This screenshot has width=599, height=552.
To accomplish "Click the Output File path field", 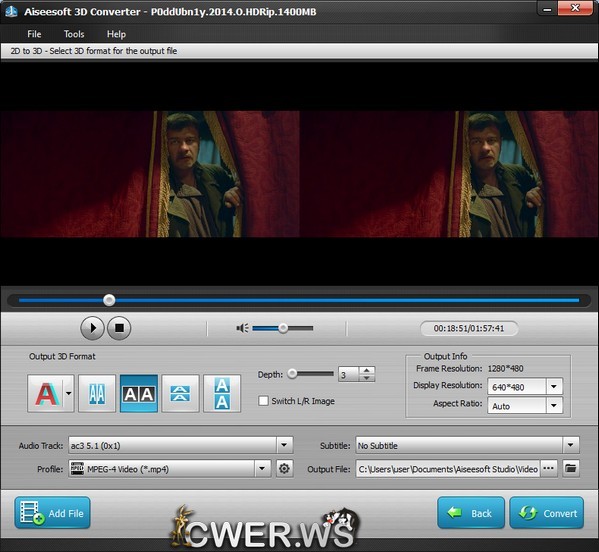I will click(x=448, y=469).
